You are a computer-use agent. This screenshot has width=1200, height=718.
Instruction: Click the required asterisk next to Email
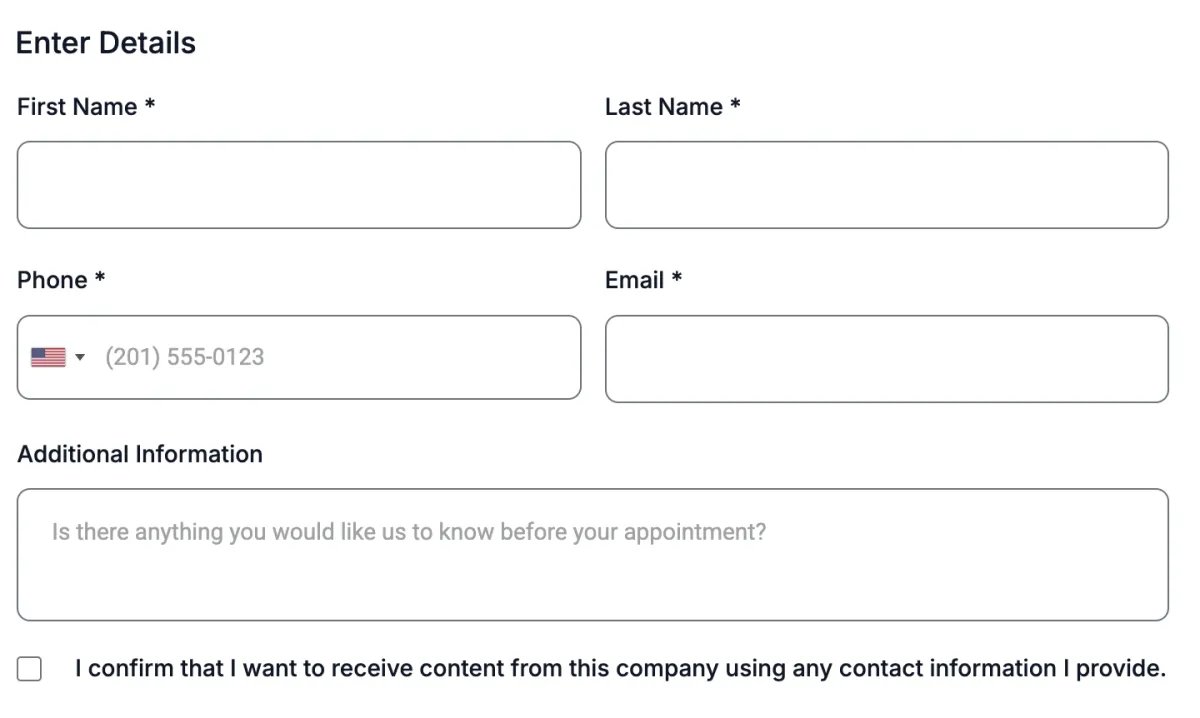pyautogui.click(x=677, y=278)
